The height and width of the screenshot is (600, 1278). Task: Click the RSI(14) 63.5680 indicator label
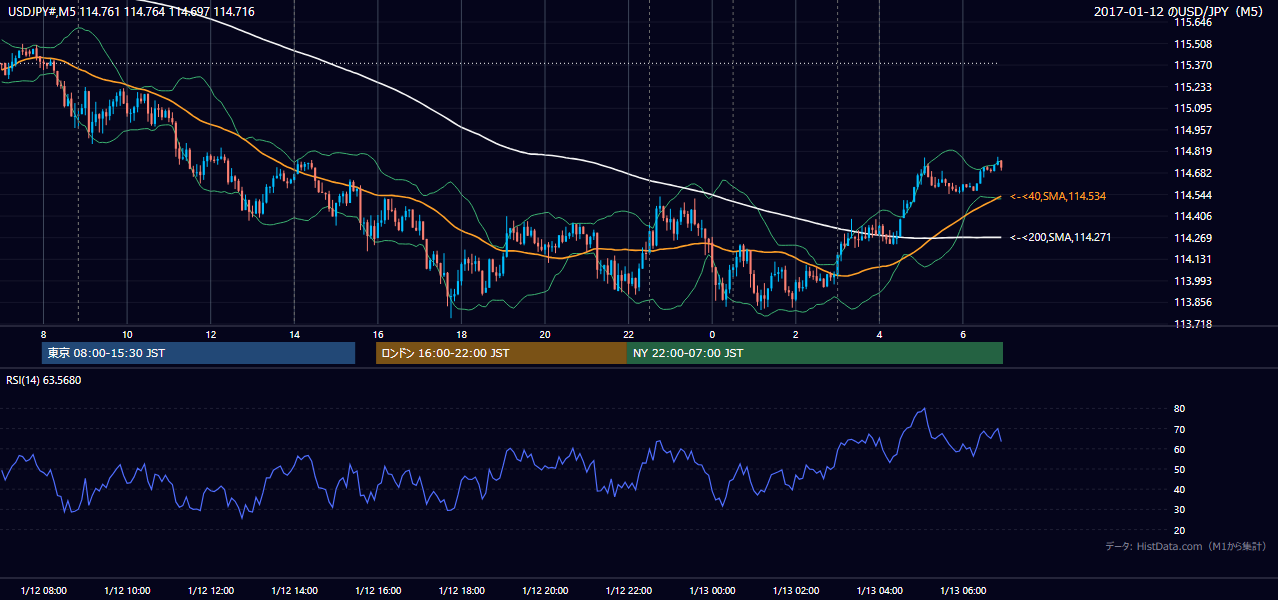(43, 380)
